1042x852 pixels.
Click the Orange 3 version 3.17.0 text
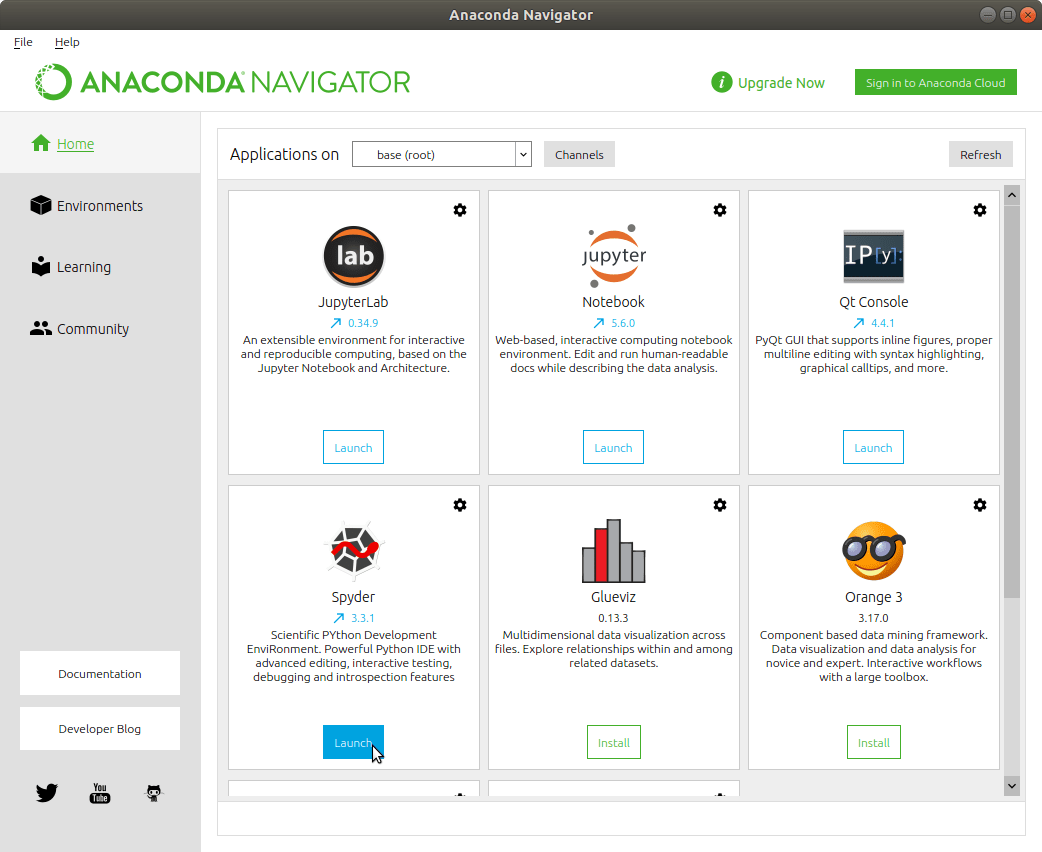[873, 618]
